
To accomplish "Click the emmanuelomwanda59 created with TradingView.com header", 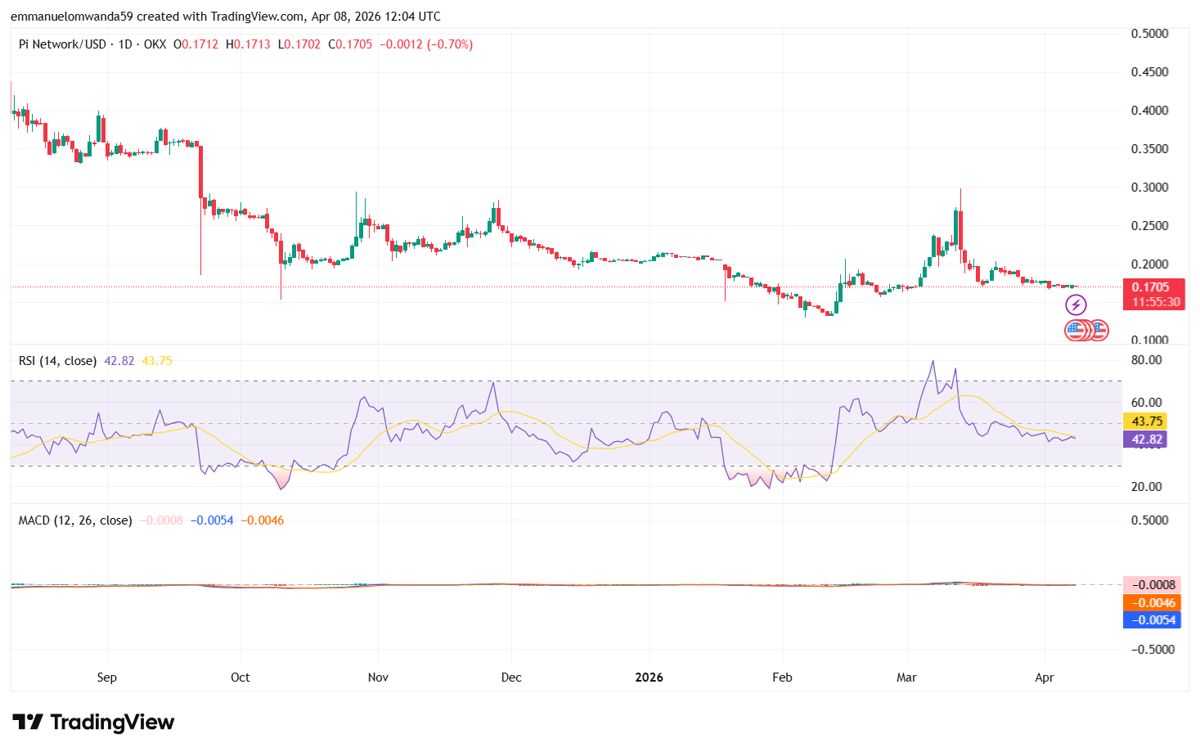I will click(225, 16).
